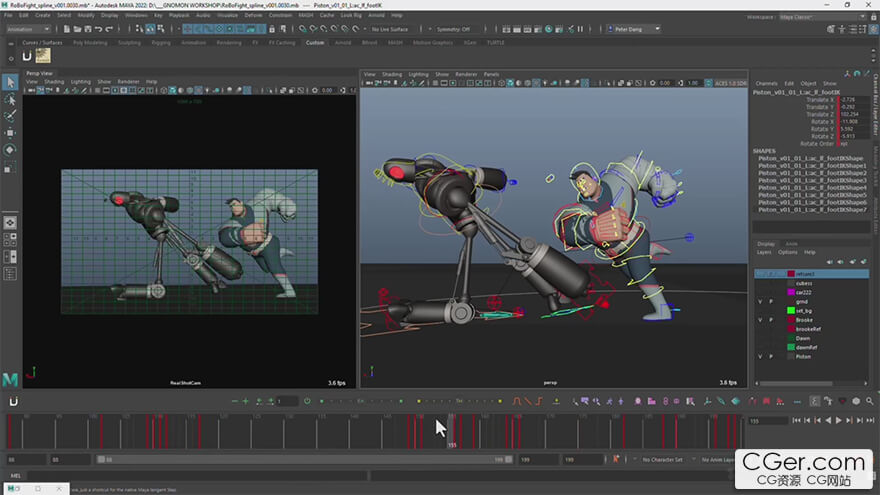Open the Layers menu in the layer editor
The width and height of the screenshot is (880, 495).
coord(764,253)
